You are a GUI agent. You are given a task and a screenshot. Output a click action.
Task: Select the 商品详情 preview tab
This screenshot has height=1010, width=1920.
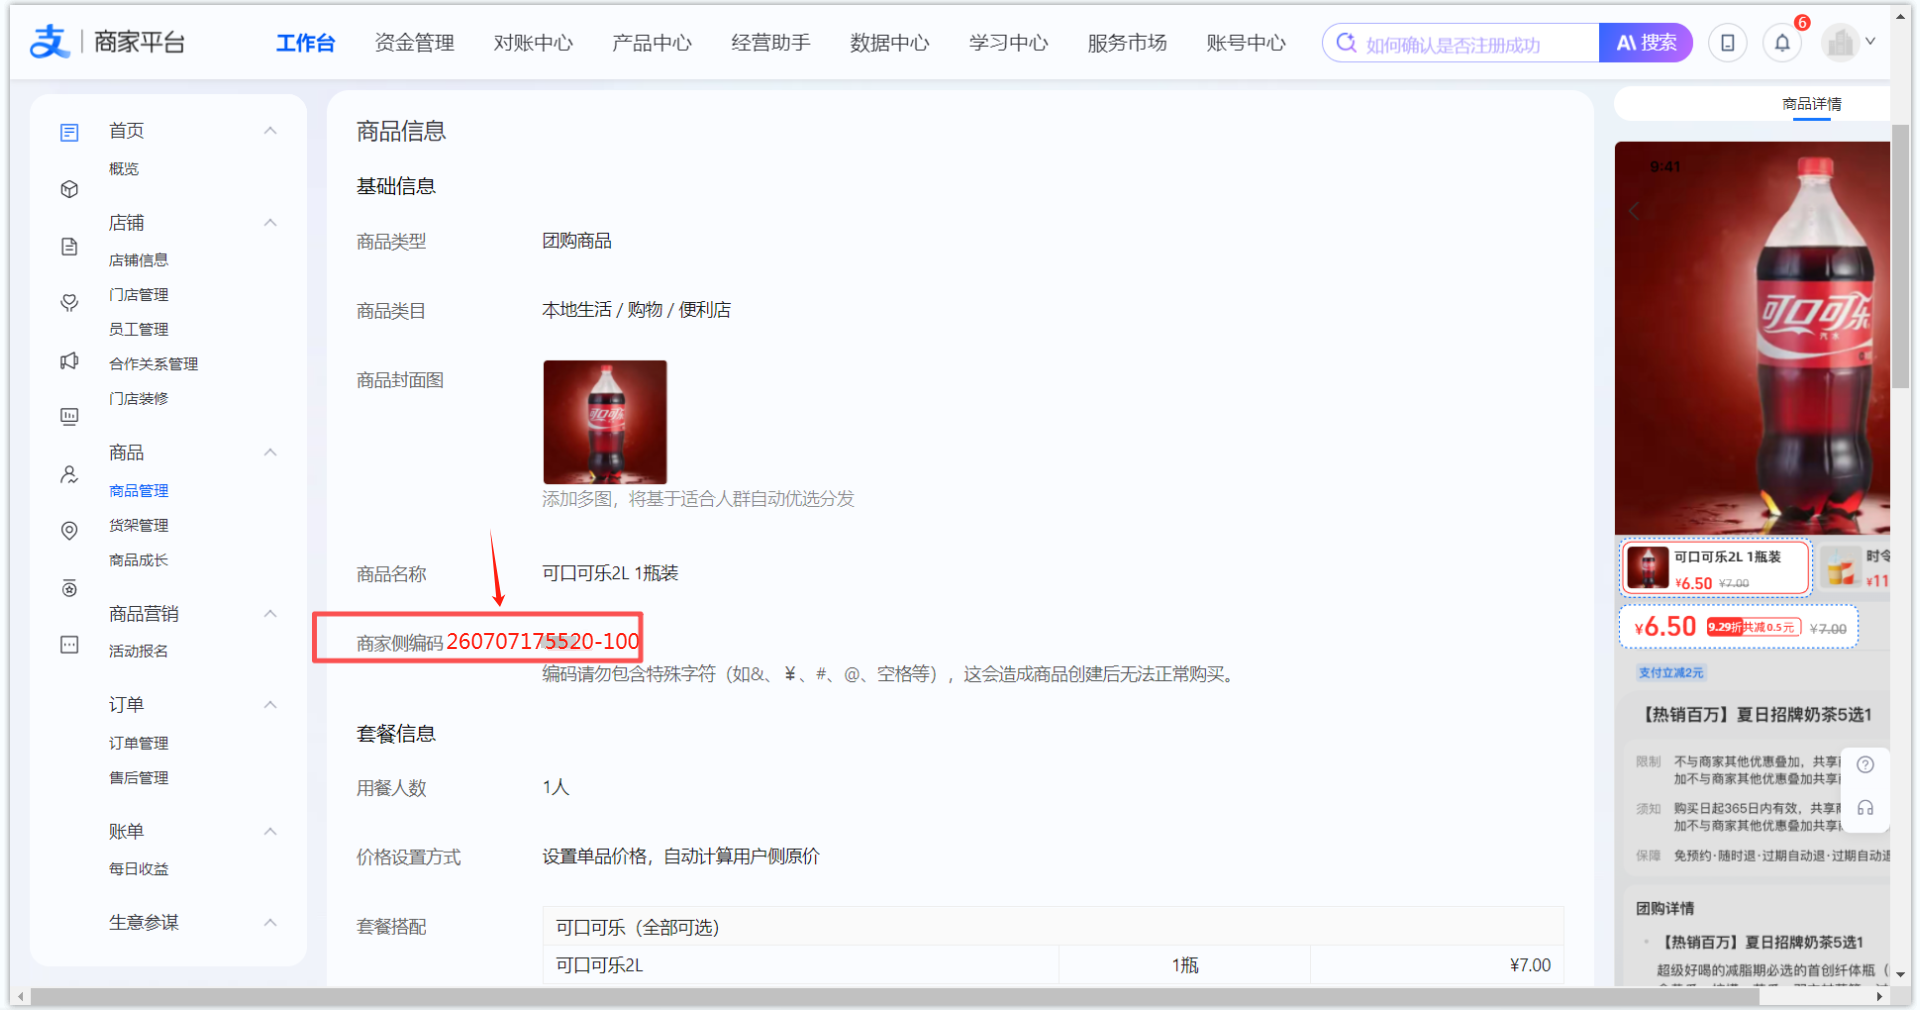pyautogui.click(x=1811, y=104)
